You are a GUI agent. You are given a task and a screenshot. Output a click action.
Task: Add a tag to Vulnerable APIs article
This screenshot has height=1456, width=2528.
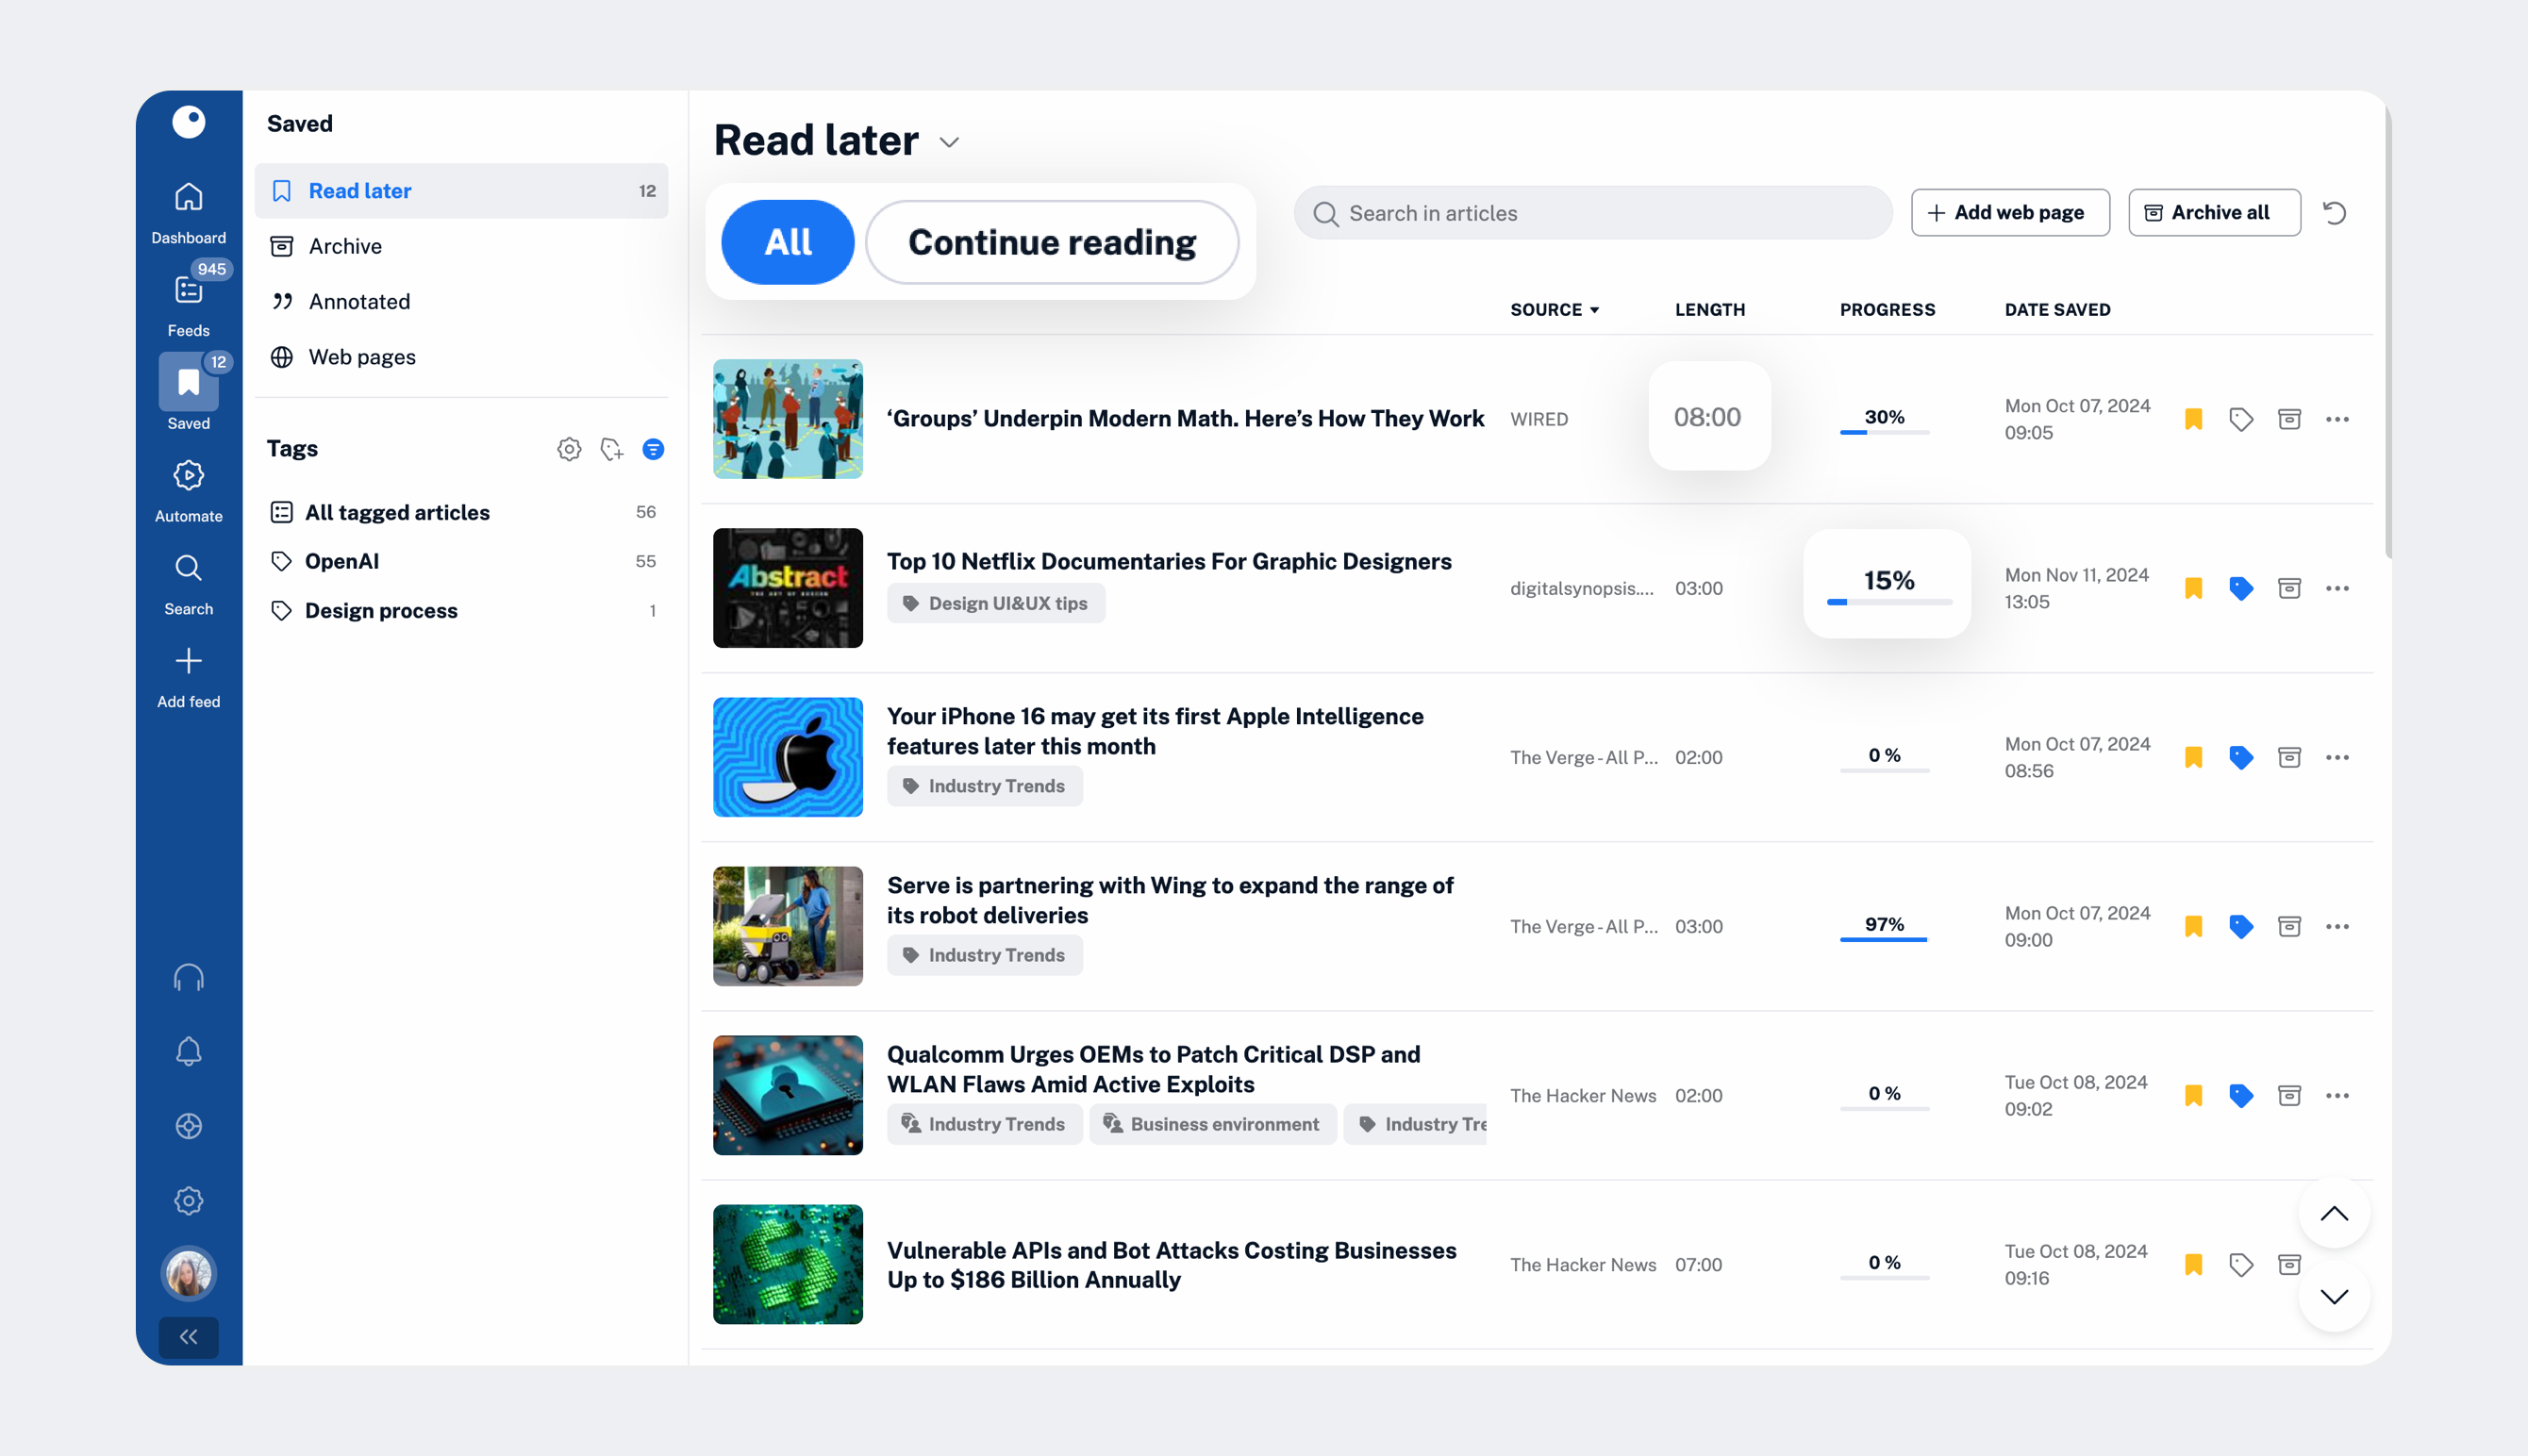pyautogui.click(x=2241, y=1264)
